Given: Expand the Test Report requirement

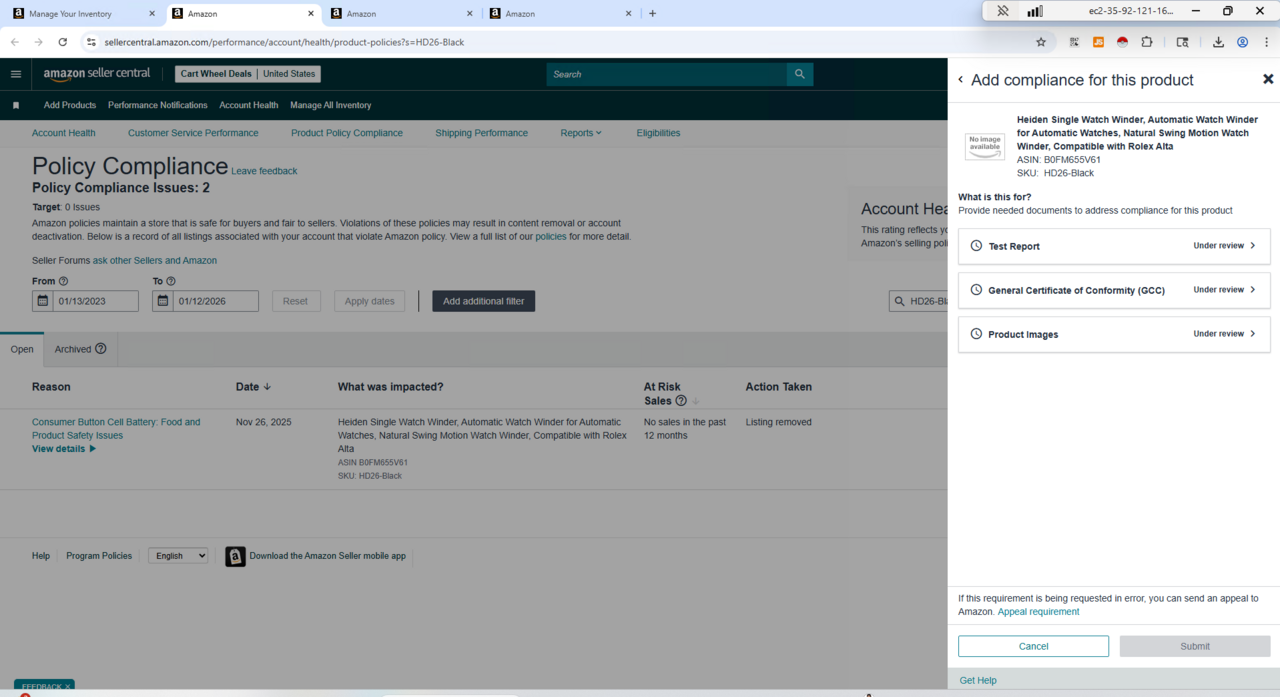Looking at the screenshot, I should tap(1113, 246).
